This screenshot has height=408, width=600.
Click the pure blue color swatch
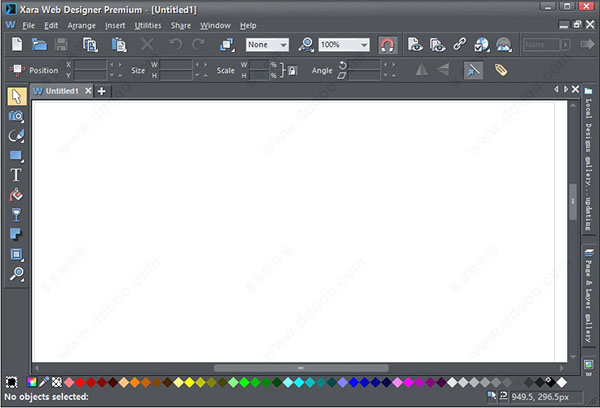pyautogui.click(x=354, y=382)
